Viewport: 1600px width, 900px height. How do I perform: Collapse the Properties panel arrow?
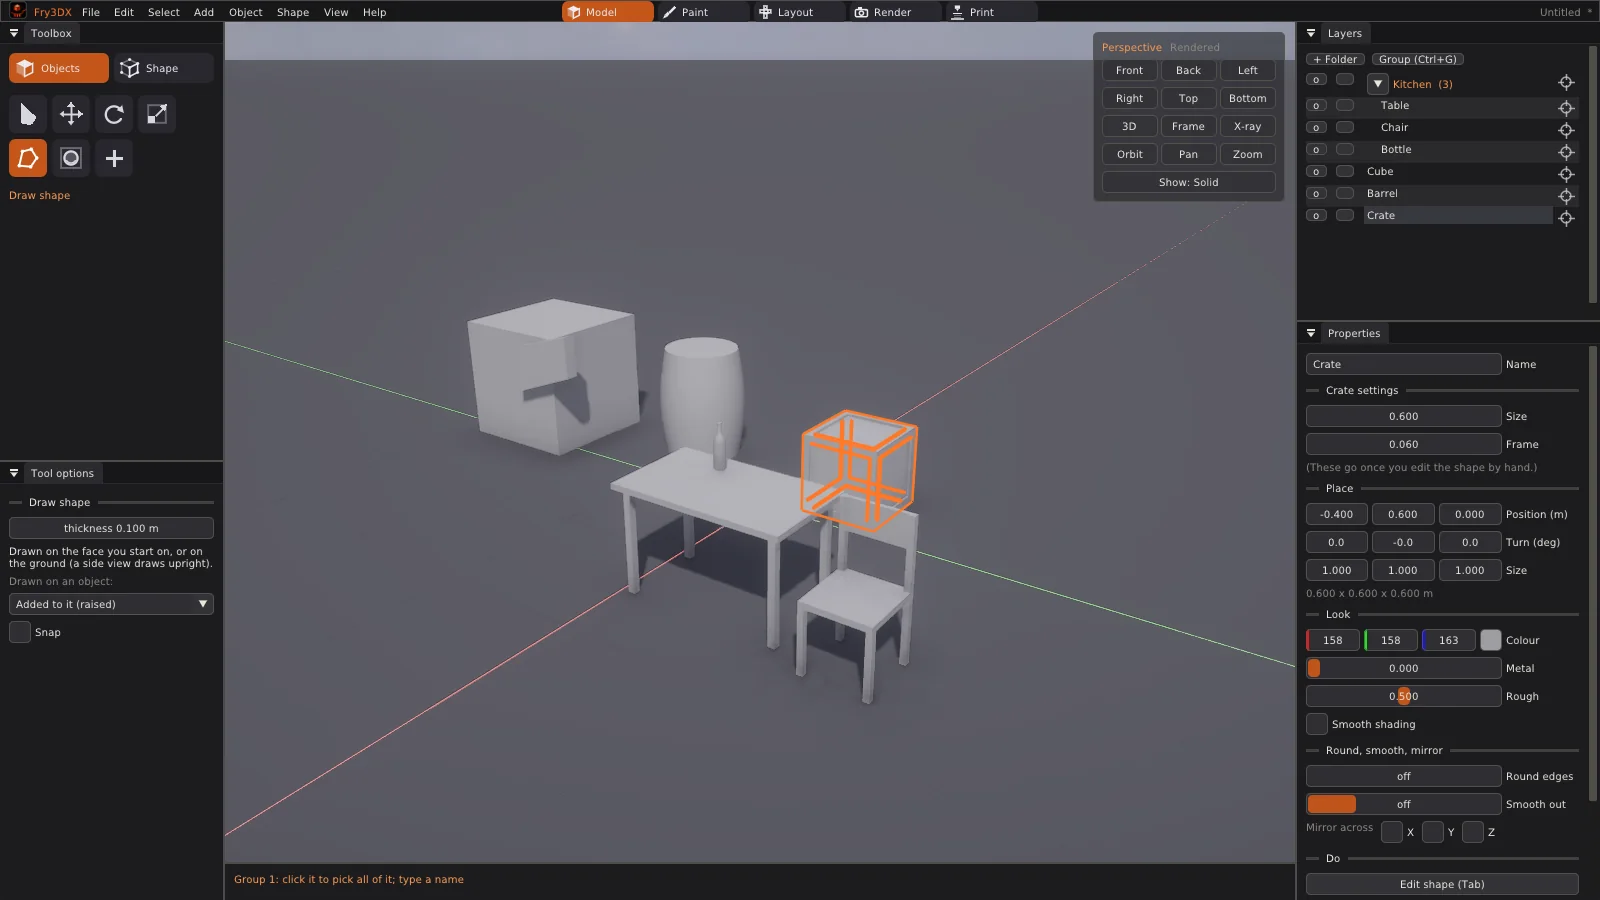point(1311,333)
